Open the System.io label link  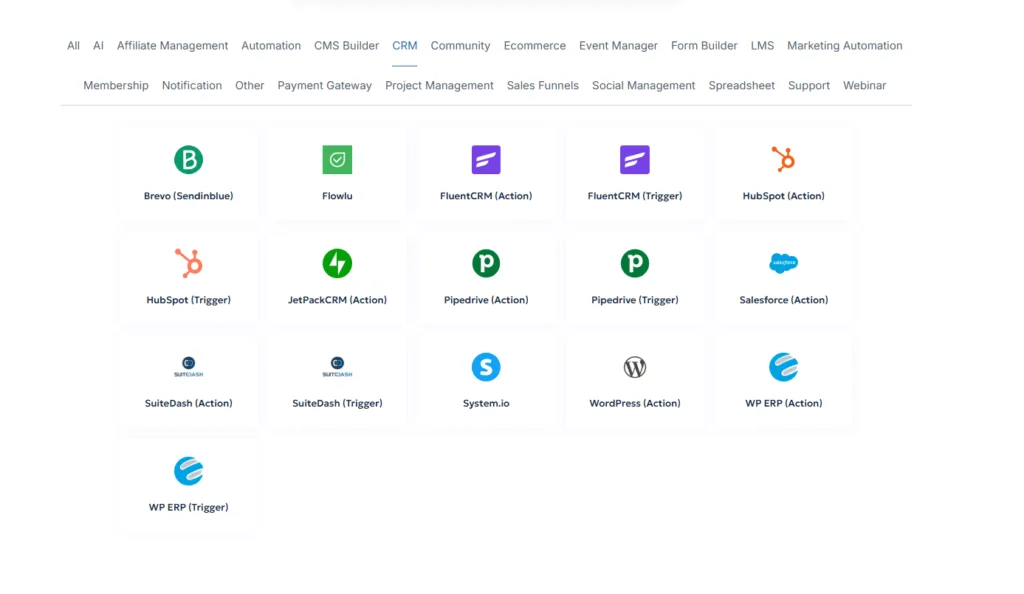coord(486,403)
